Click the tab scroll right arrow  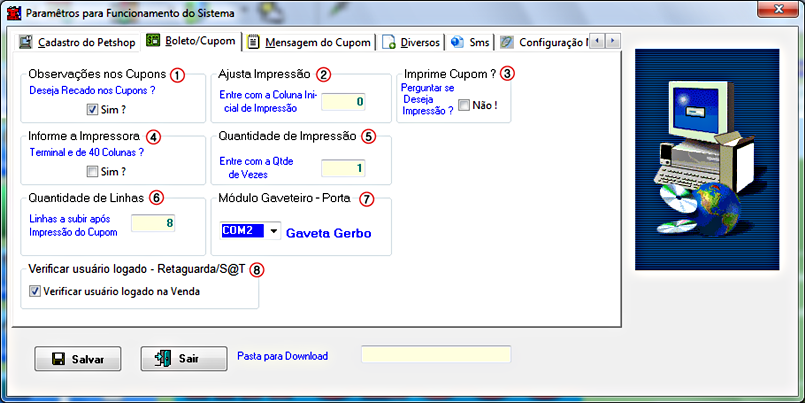click(x=612, y=41)
